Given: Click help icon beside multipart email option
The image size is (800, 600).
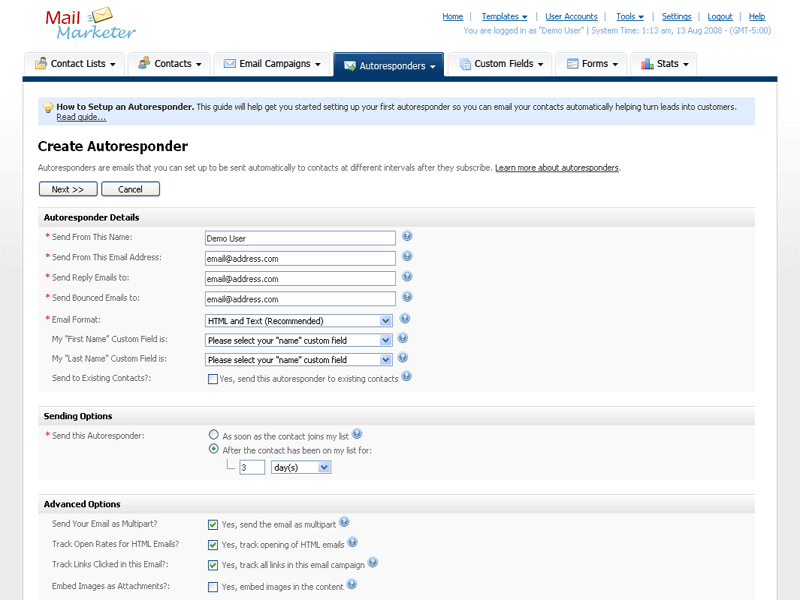Looking at the screenshot, I should pos(344,522).
